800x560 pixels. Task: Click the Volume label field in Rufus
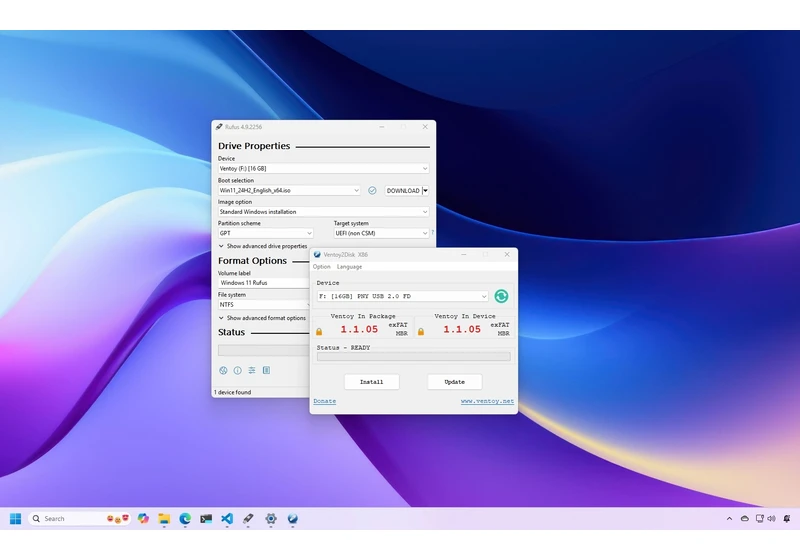point(264,283)
